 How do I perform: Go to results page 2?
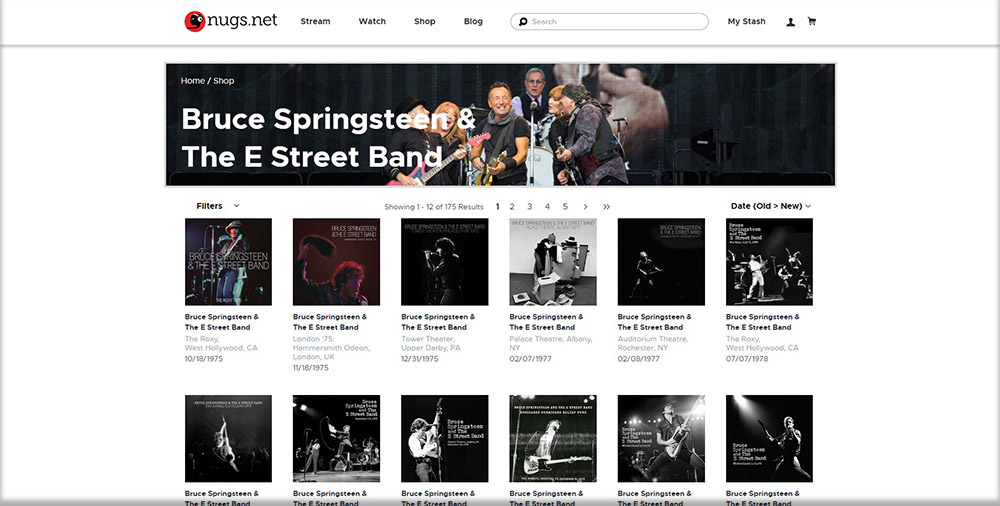click(x=512, y=207)
